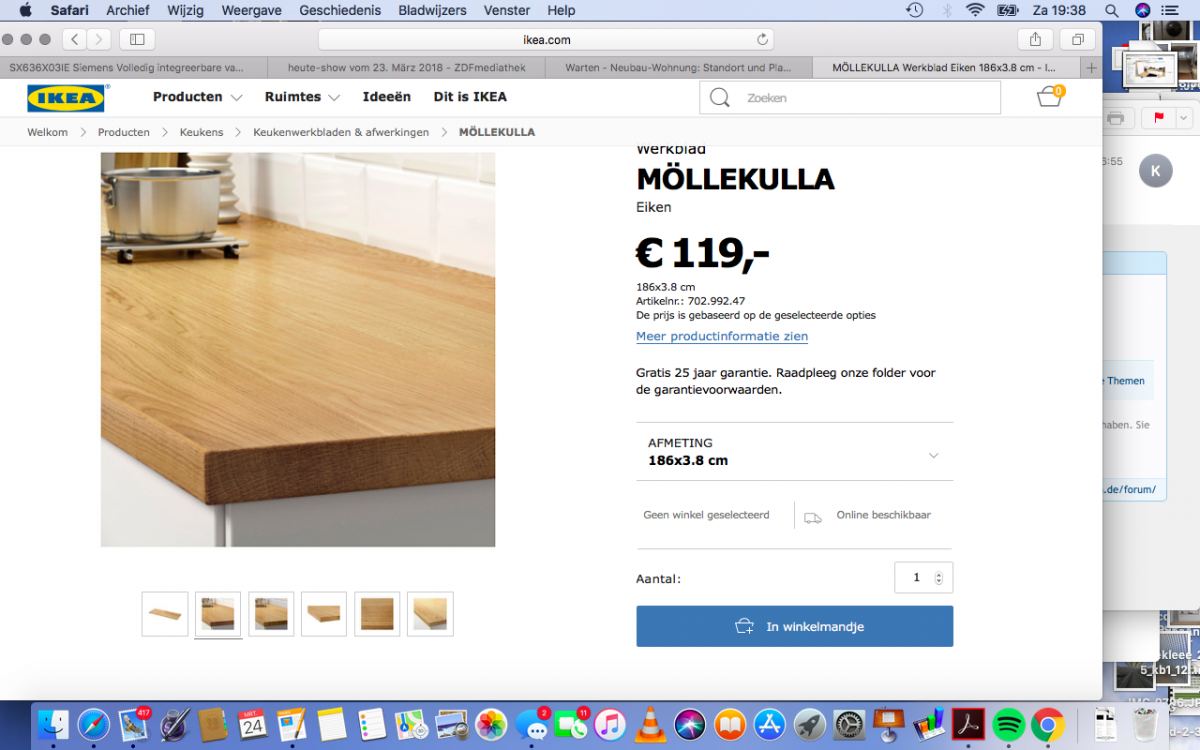Click the In winkelmandje button
Viewport: 1200px width, 750px height.
(794, 626)
